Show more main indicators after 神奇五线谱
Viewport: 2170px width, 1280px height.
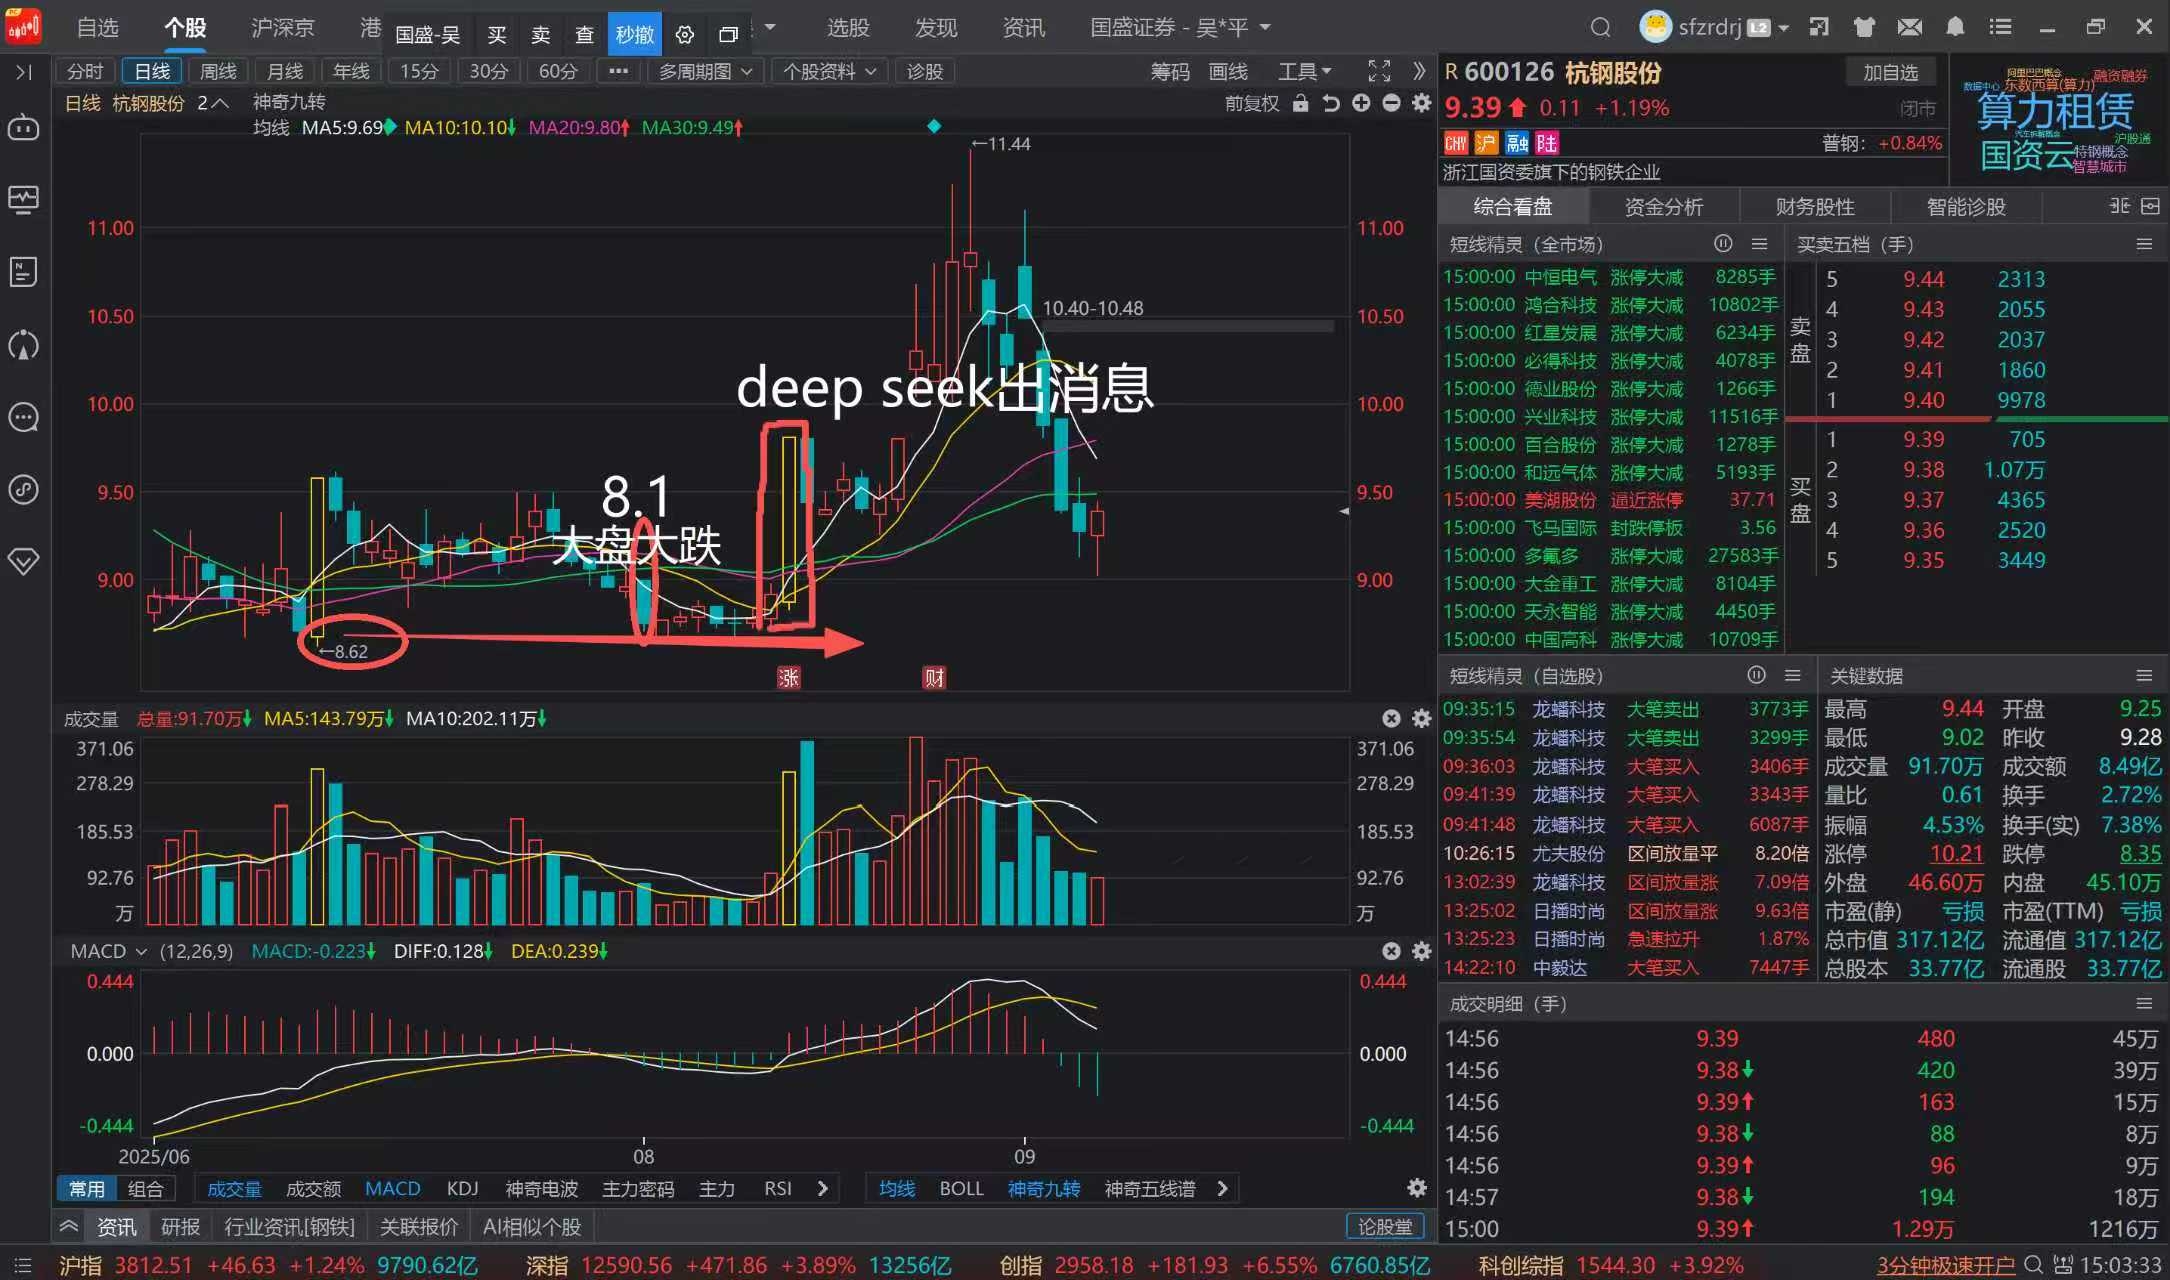point(1222,1188)
